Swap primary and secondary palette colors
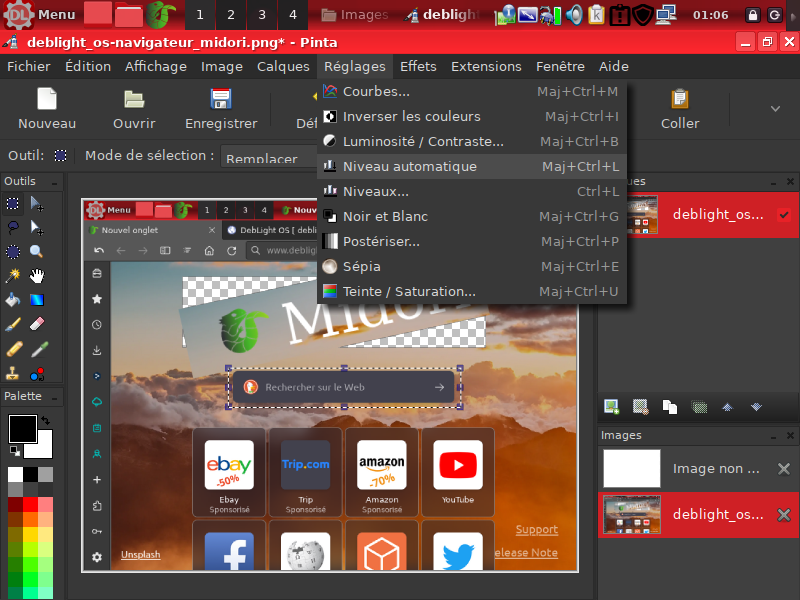 (x=46, y=422)
